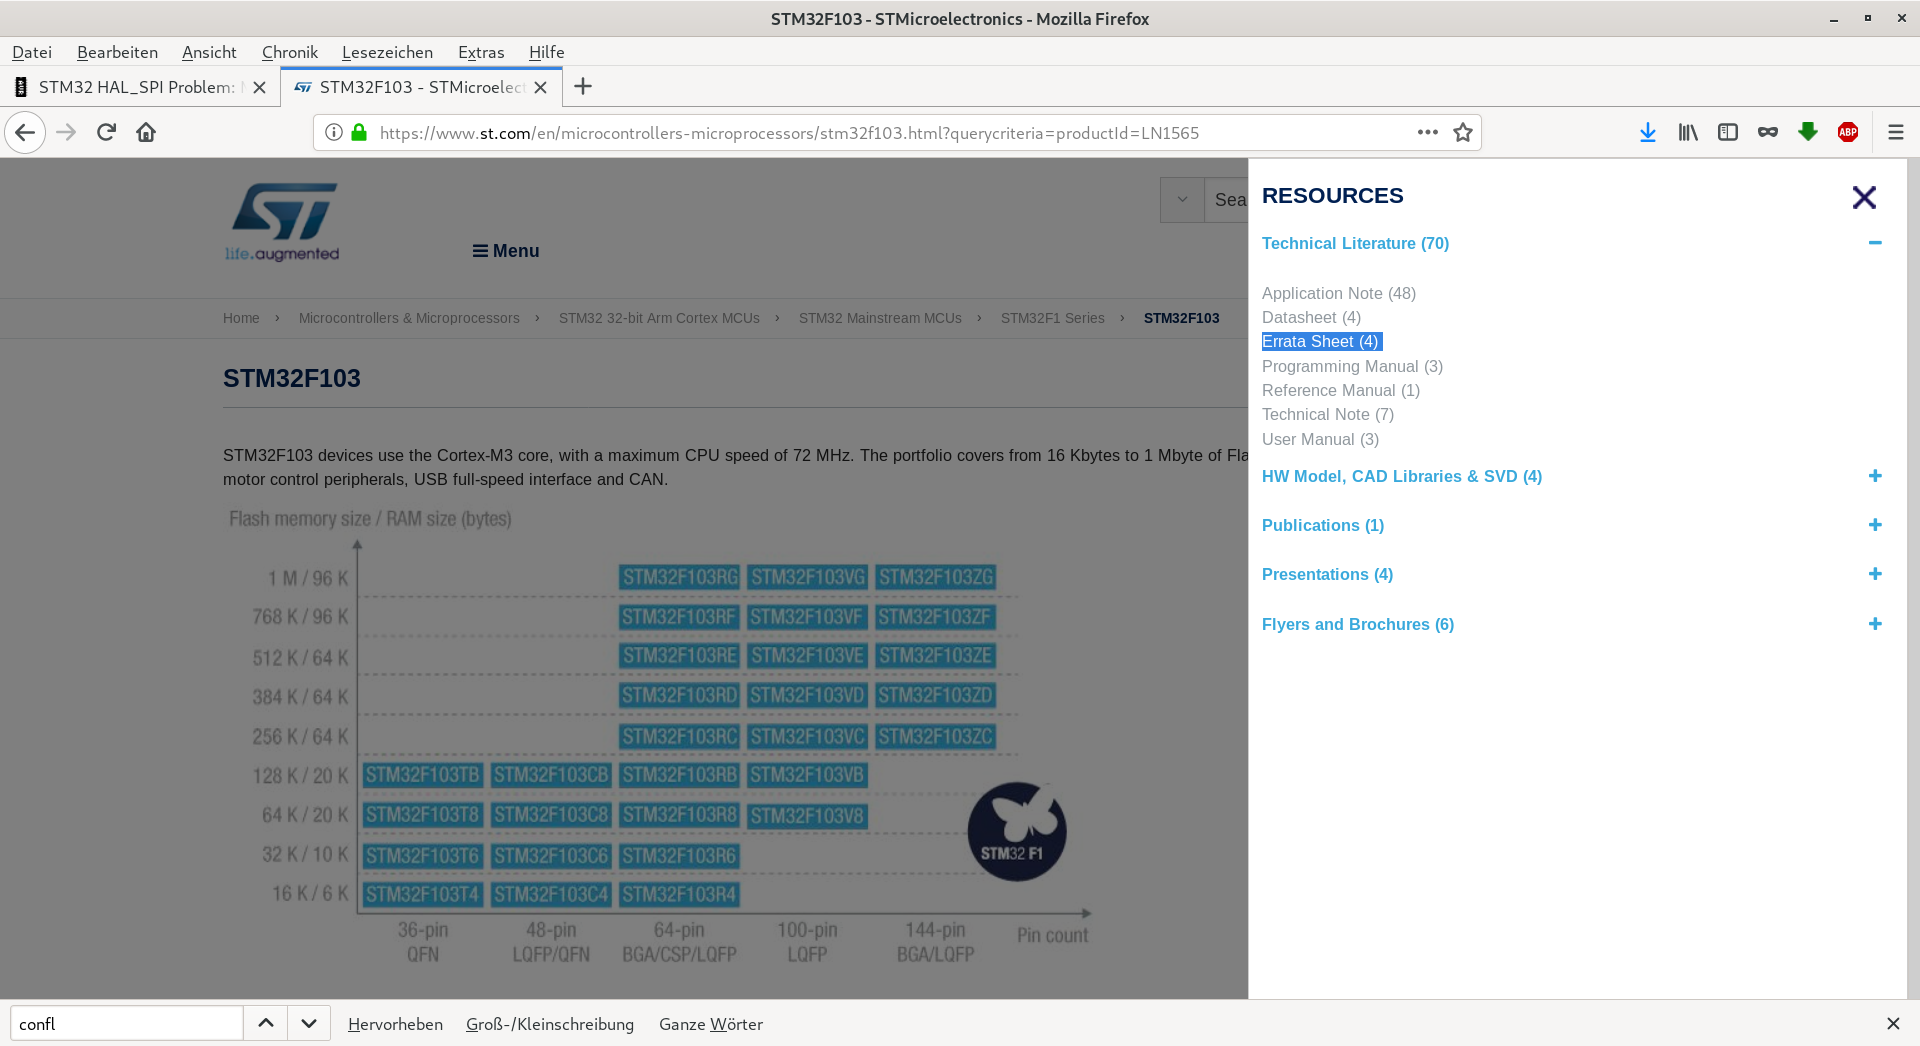Close the STM32 HAL_SPI Problem tab
This screenshot has height=1046, width=1920.
pos(259,87)
